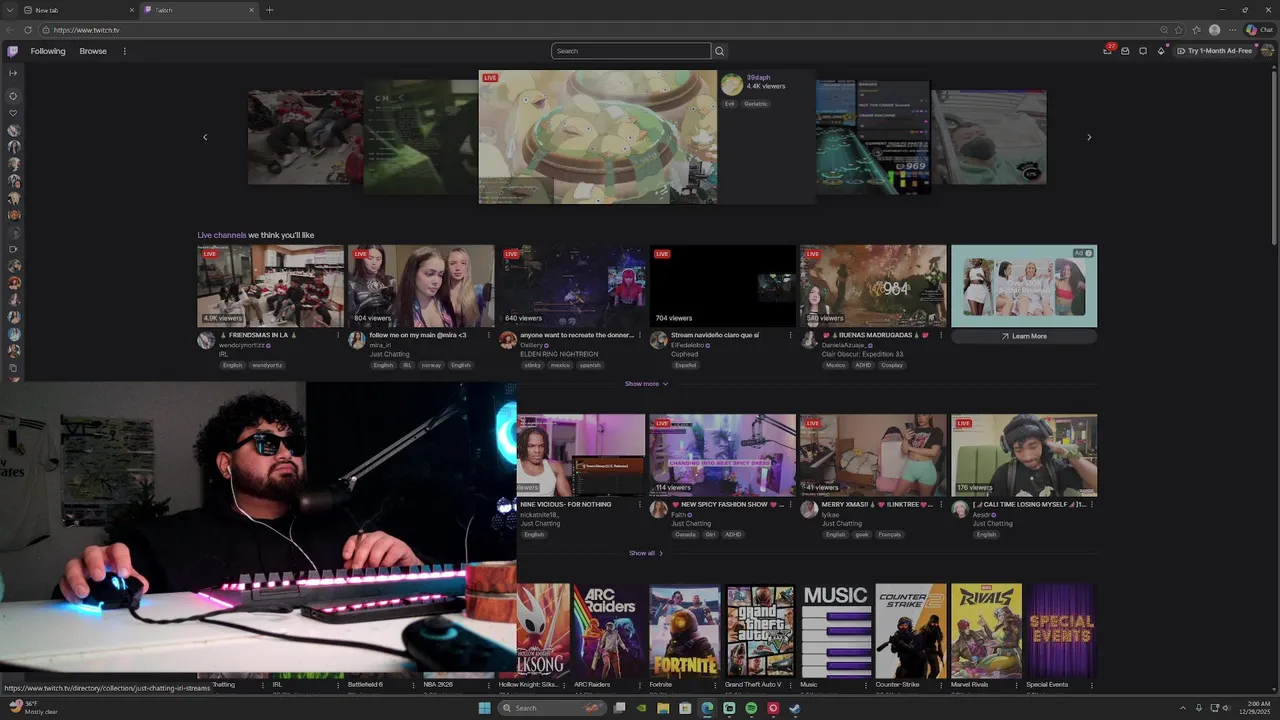Reload the page with the refresh icon
1280x720 pixels.
coord(28,30)
